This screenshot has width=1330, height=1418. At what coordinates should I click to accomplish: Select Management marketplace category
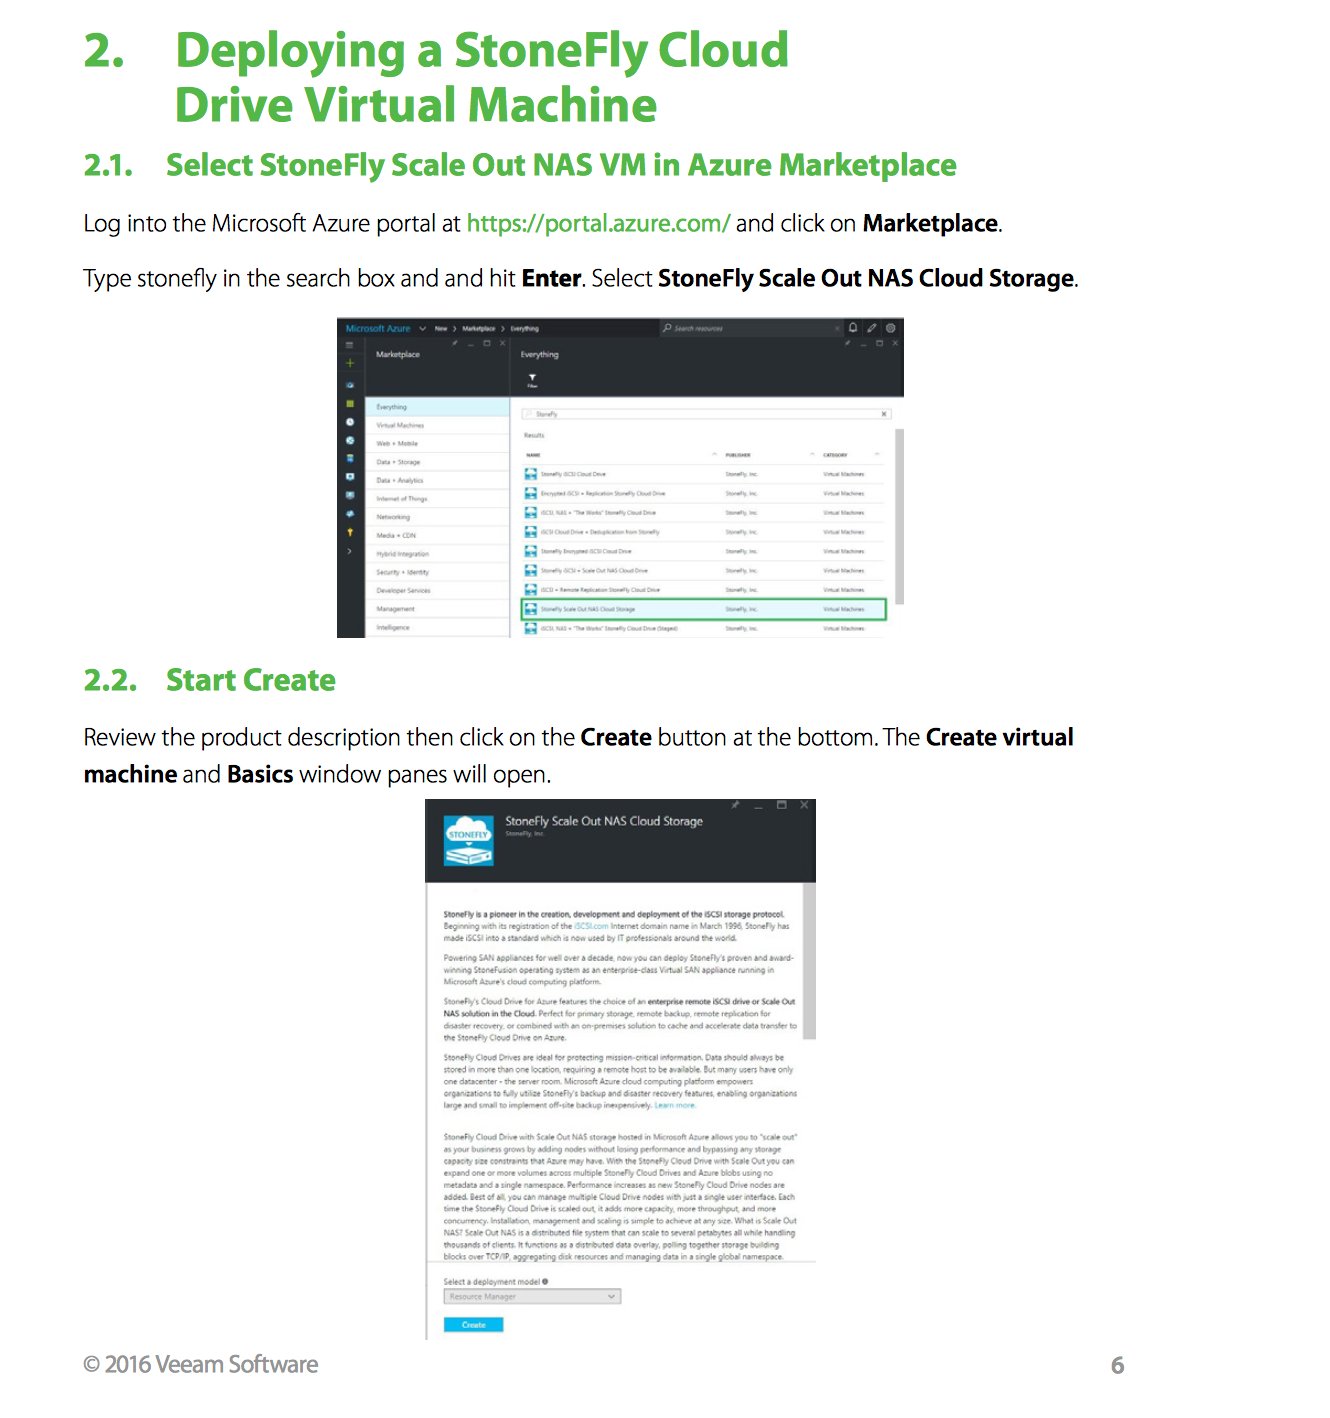(x=438, y=608)
